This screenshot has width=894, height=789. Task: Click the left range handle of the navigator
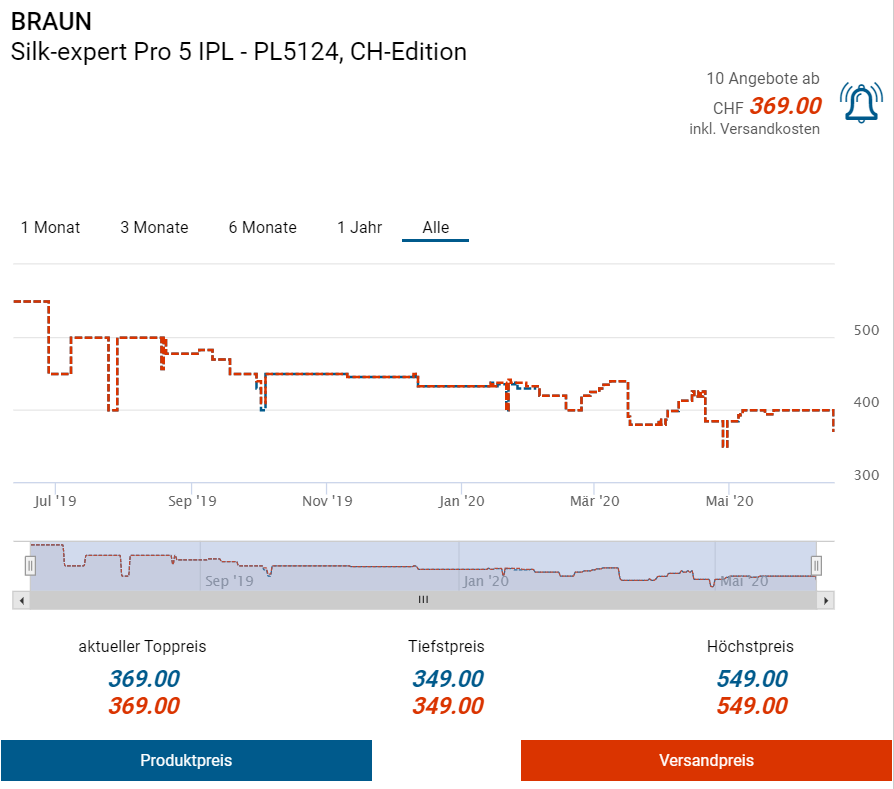point(30,566)
